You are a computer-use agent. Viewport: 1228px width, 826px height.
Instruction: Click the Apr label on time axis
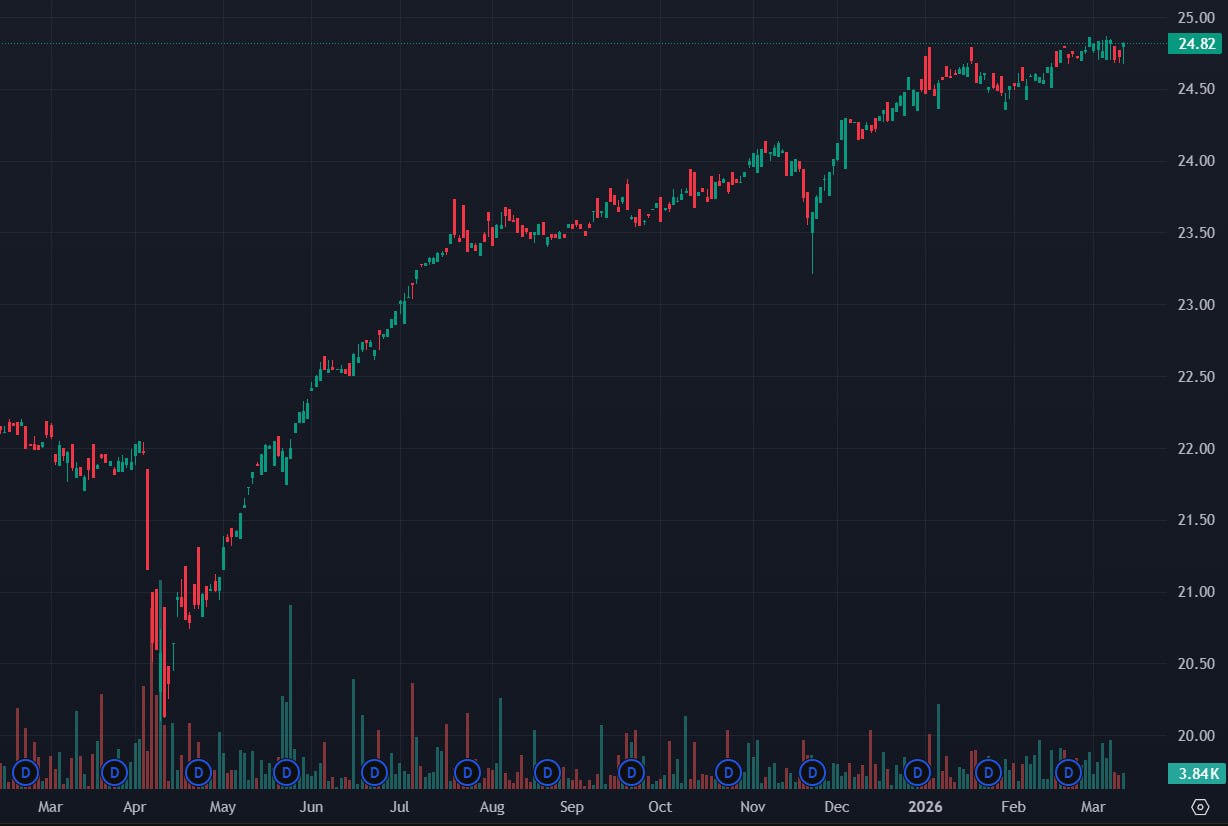pos(134,806)
